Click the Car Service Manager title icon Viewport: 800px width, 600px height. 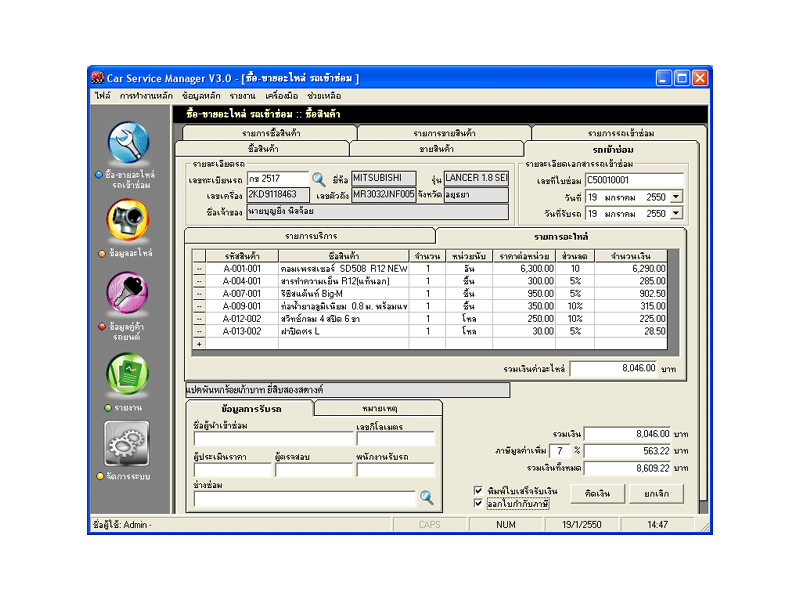[x=97, y=78]
